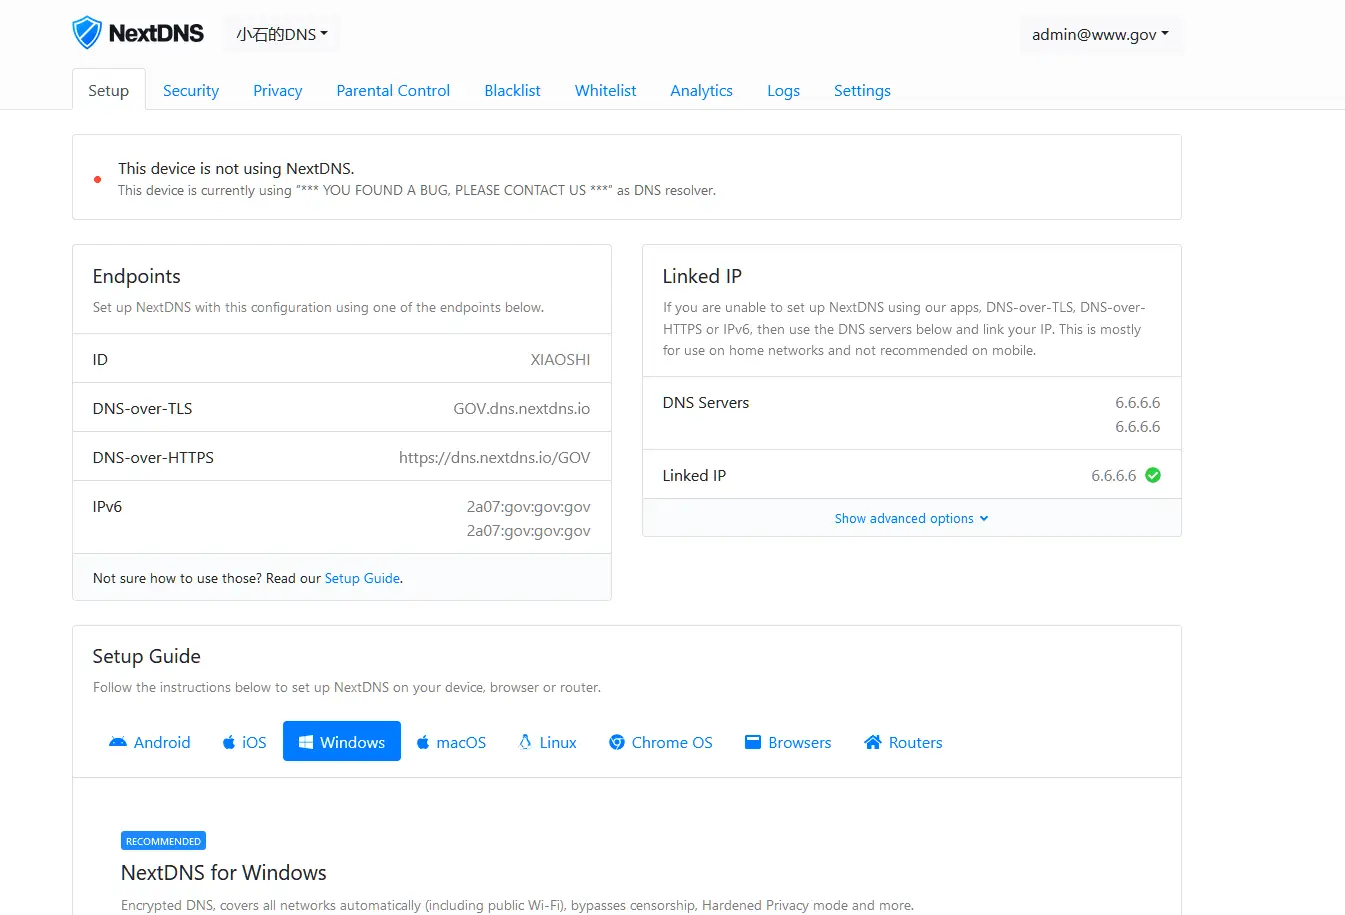Select the Routers setup guide tab
Screen dimensions: 1345x915
coord(903,742)
